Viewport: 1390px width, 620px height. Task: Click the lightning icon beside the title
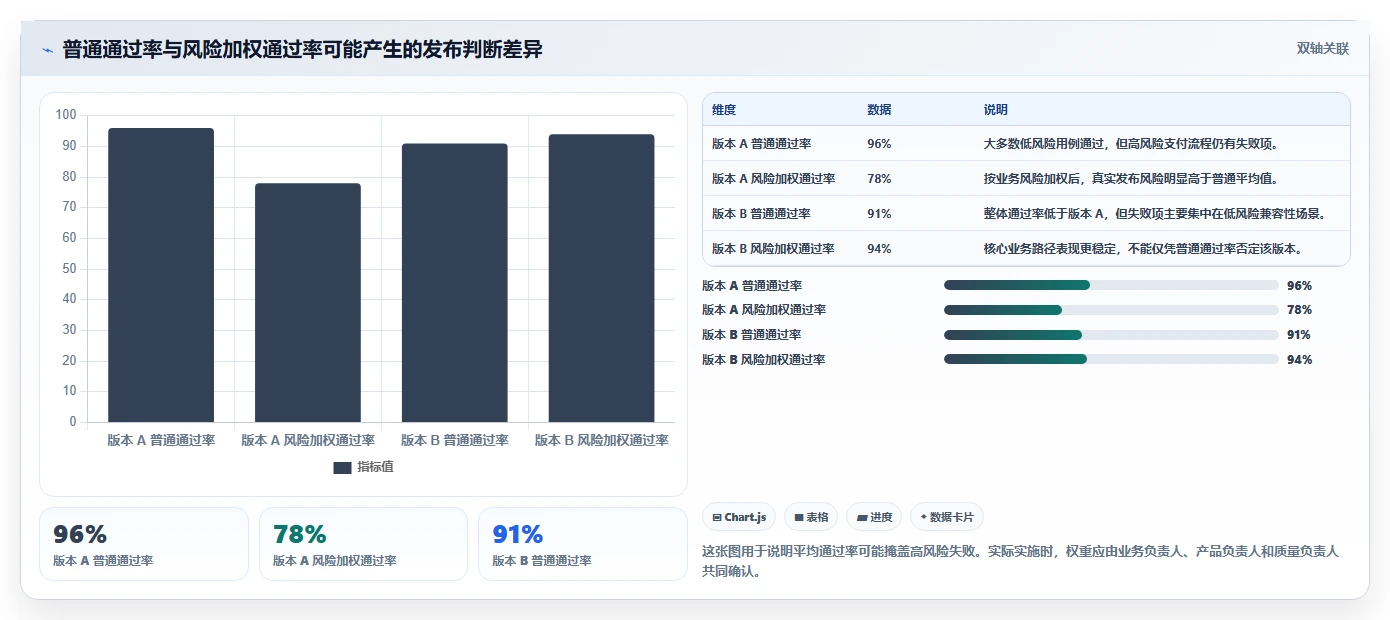47,50
